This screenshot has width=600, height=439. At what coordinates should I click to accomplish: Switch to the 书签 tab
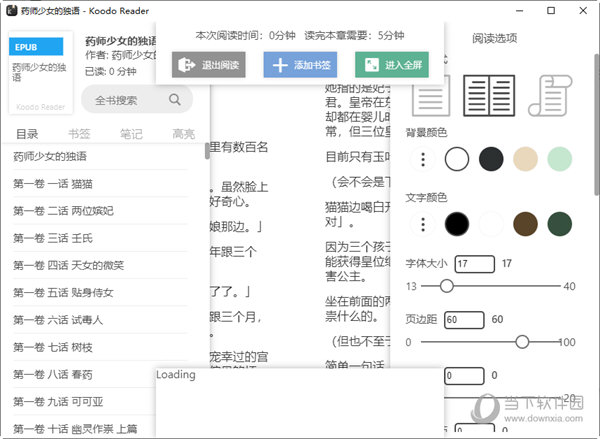tap(79, 134)
